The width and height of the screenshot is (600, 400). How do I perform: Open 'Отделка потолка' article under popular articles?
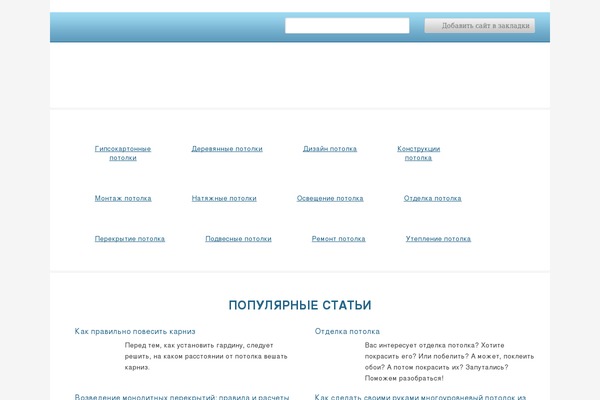(x=347, y=331)
